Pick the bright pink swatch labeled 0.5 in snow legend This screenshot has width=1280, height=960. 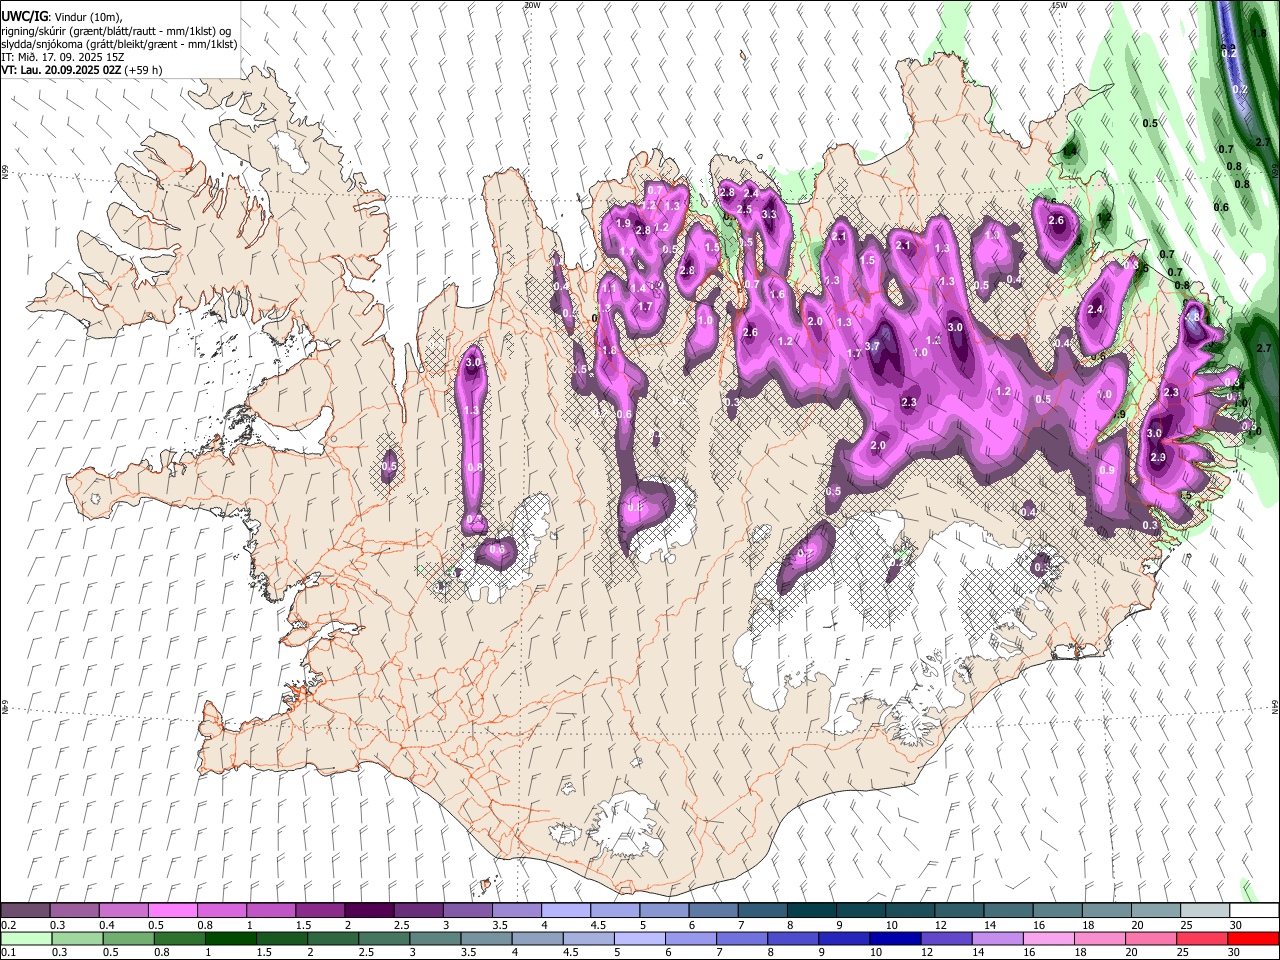coord(172,910)
